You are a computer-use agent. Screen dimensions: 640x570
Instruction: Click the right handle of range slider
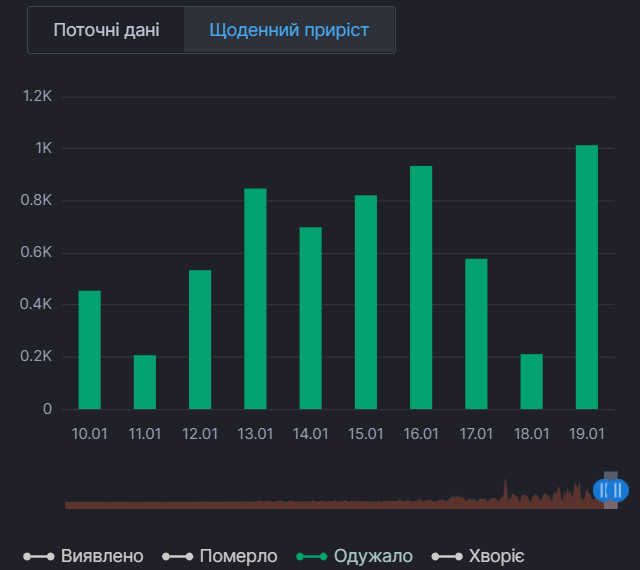tap(619, 490)
